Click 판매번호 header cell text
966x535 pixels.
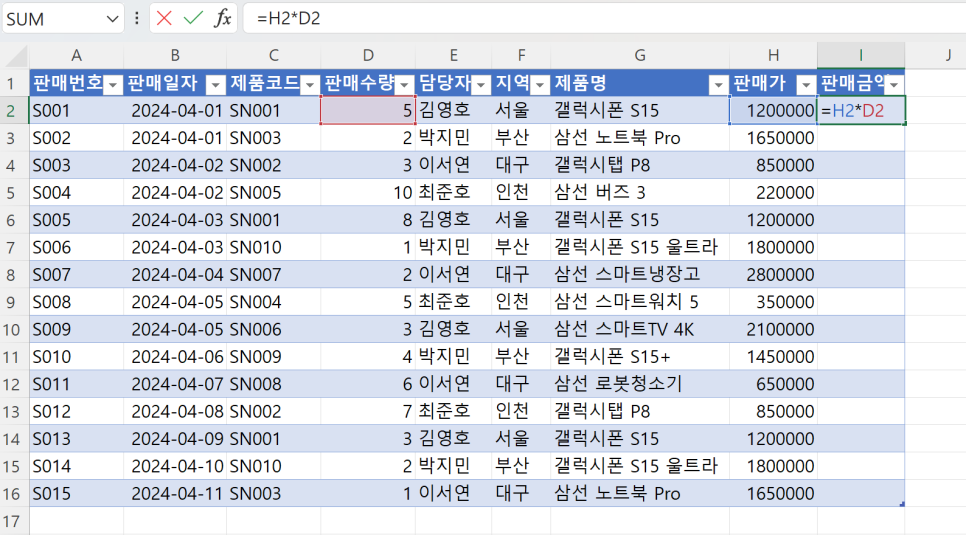pyautogui.click(x=67, y=83)
